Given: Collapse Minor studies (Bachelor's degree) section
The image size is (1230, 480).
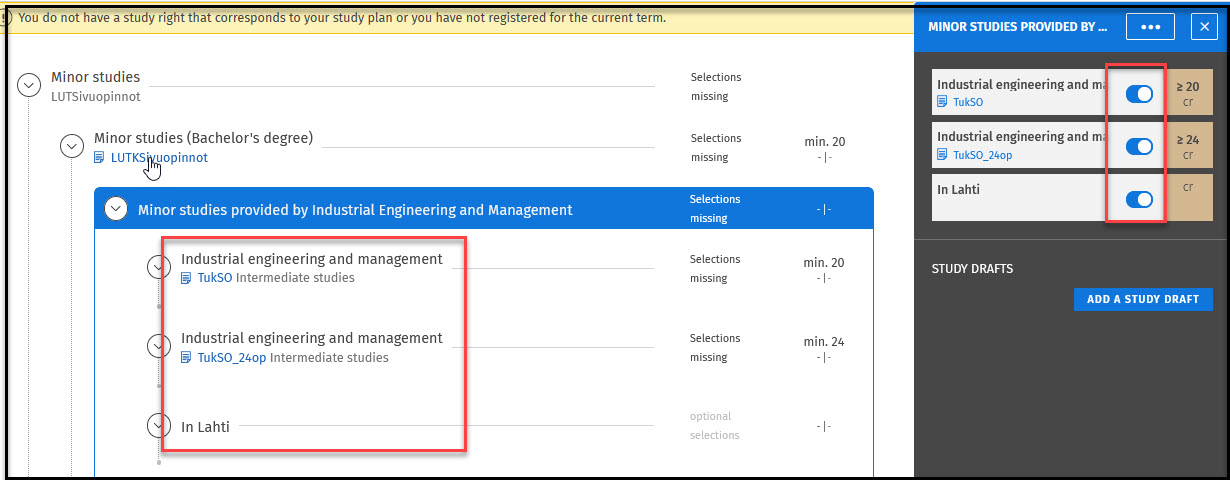Looking at the screenshot, I should 71,146.
